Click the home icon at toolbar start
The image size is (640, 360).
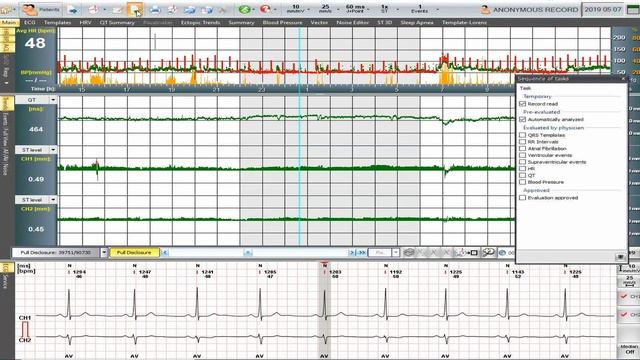[6, 9]
